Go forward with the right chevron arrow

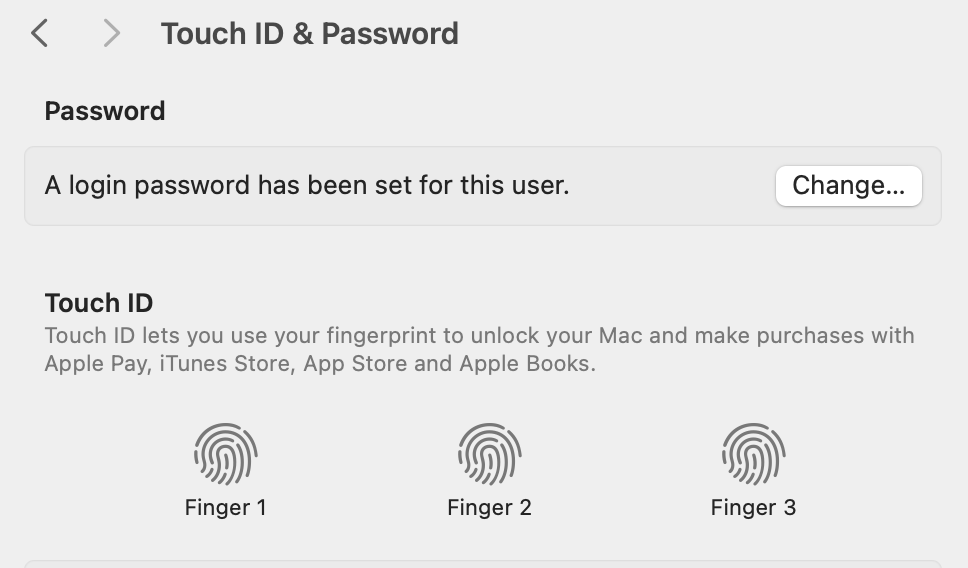(x=111, y=34)
